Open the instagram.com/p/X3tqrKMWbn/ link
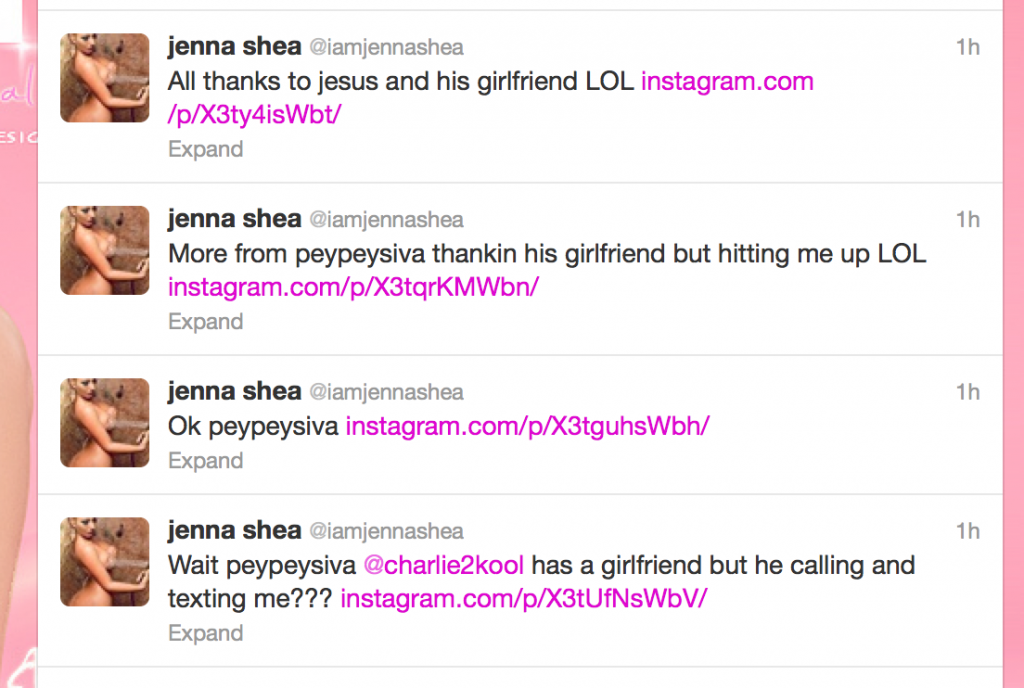Screen dimensions: 1024x688 click(x=353, y=287)
